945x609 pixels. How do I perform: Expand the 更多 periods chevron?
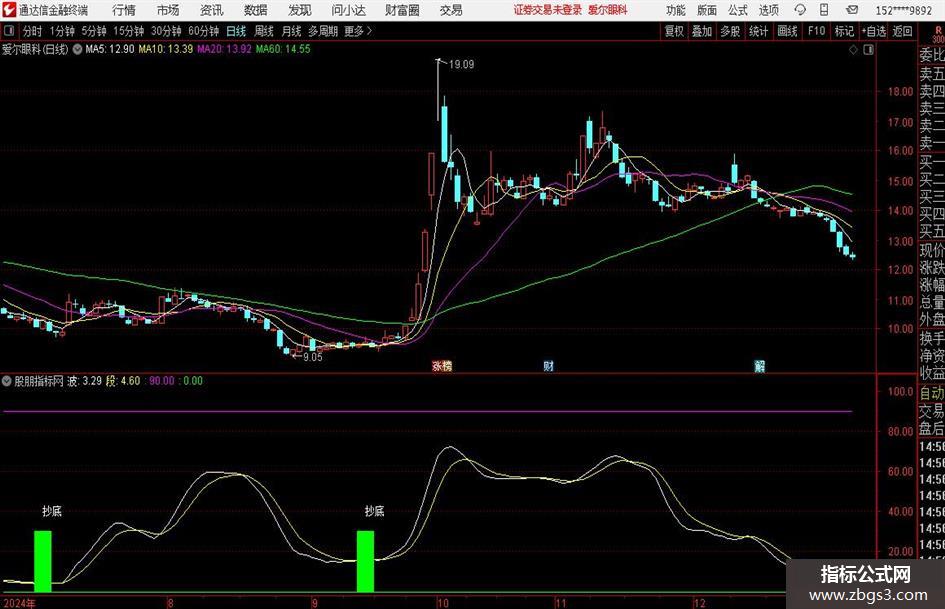[370, 30]
